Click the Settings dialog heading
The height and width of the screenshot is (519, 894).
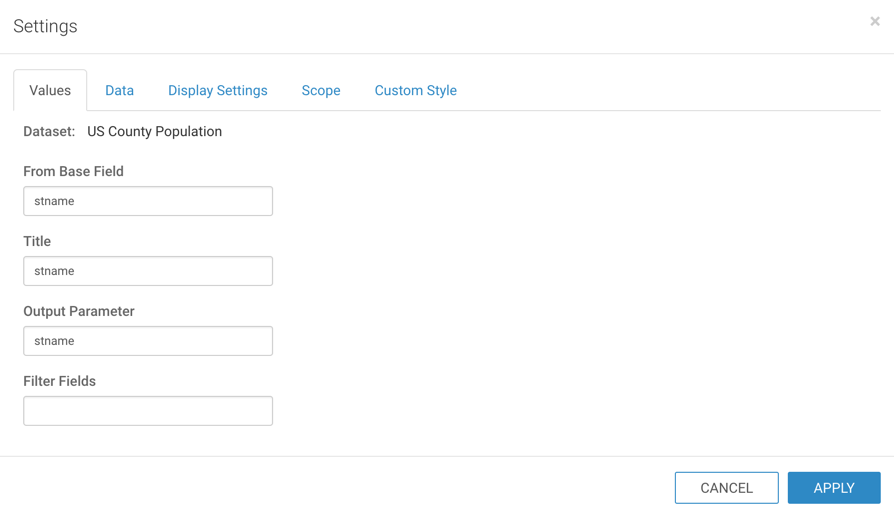point(45,26)
